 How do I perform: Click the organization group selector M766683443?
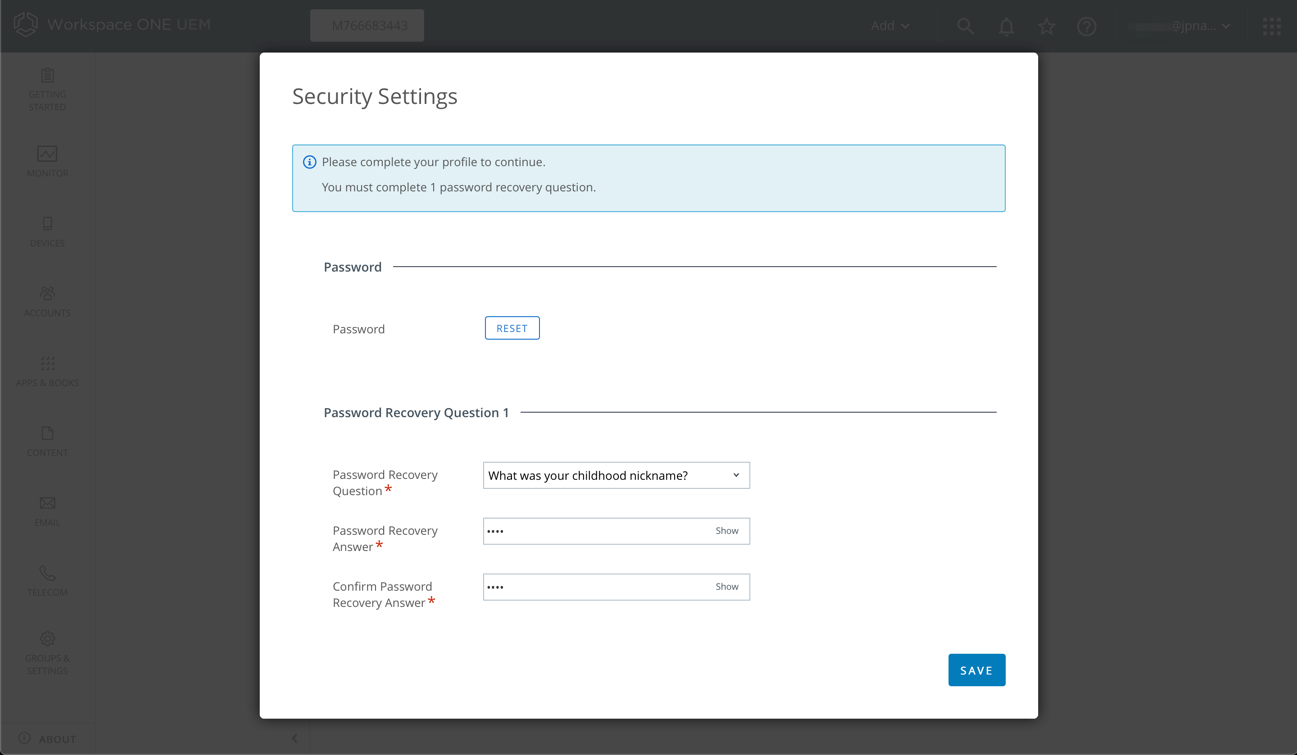[x=367, y=25]
